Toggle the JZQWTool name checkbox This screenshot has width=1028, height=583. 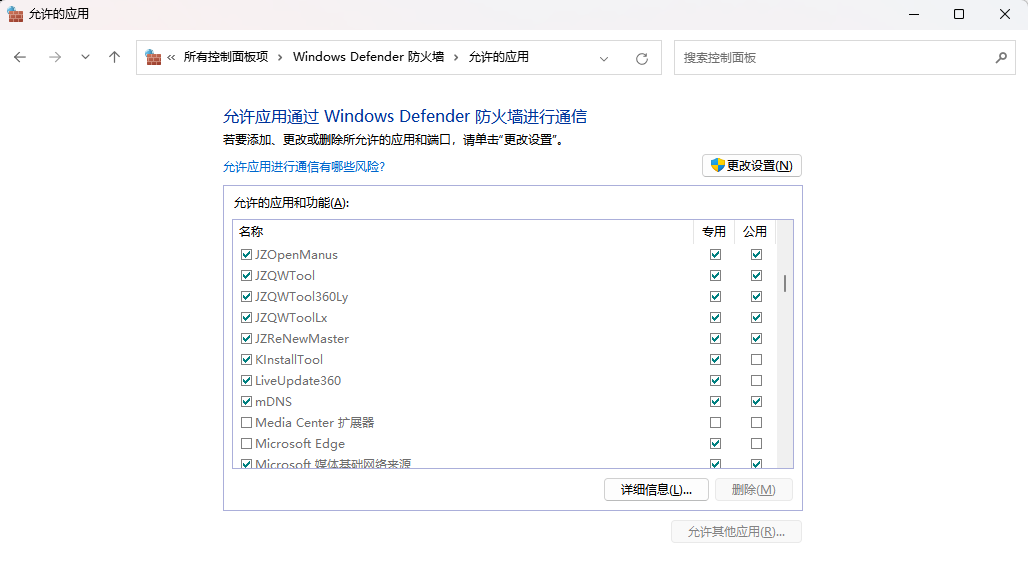point(247,275)
